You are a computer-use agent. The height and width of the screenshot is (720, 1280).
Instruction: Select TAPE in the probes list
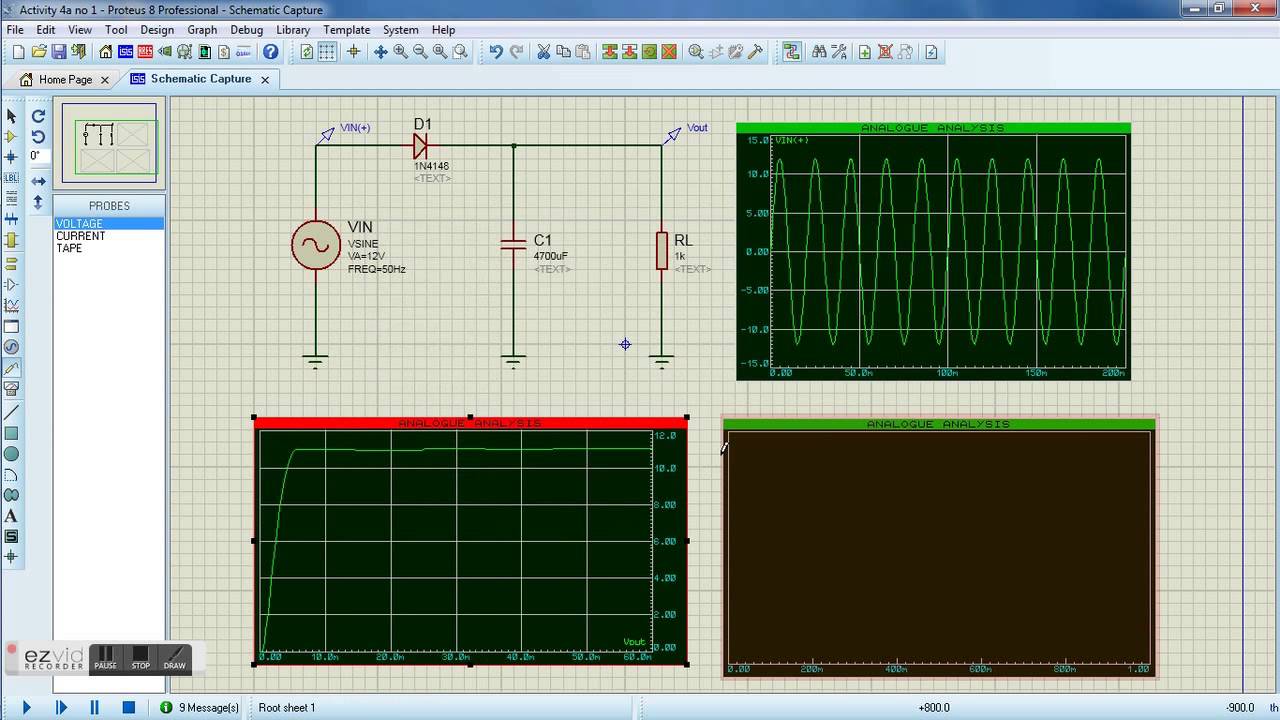(109, 248)
